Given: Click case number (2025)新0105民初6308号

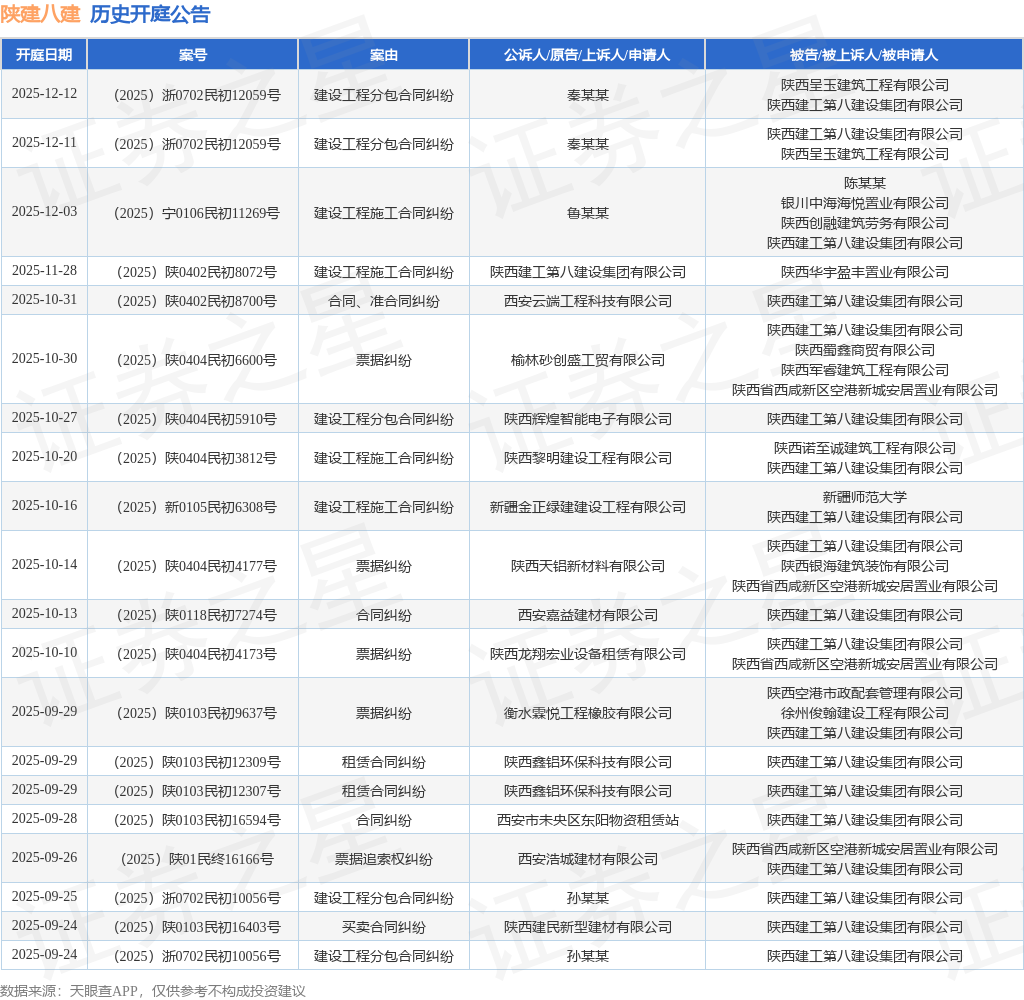Looking at the screenshot, I should tap(197, 507).
